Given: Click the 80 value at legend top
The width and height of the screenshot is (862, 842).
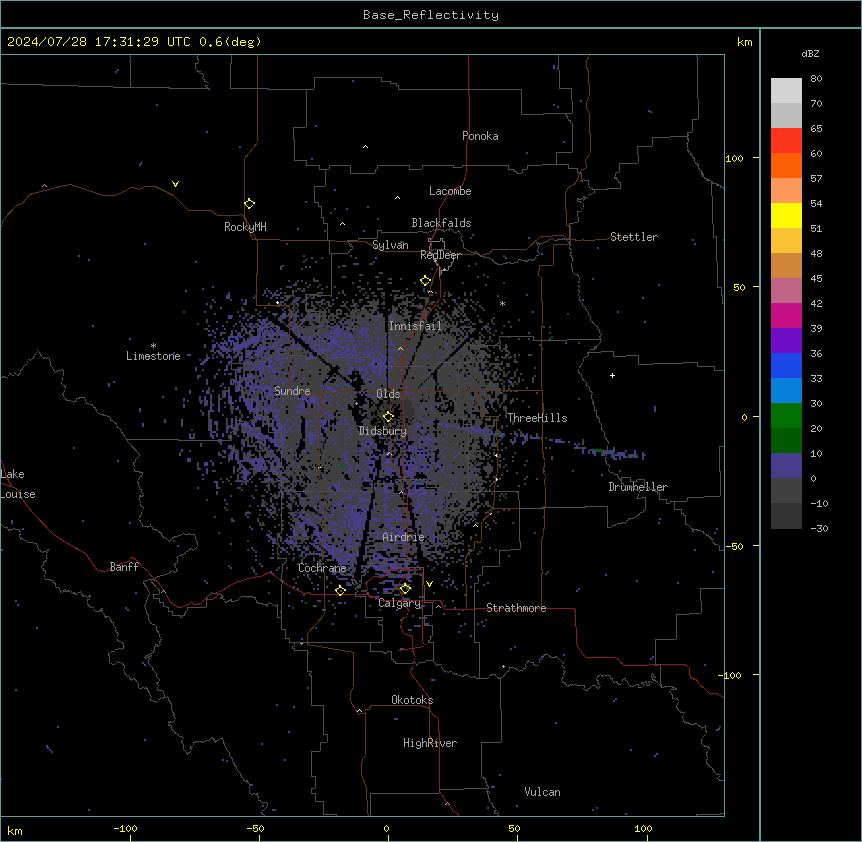Looking at the screenshot, I should (816, 79).
